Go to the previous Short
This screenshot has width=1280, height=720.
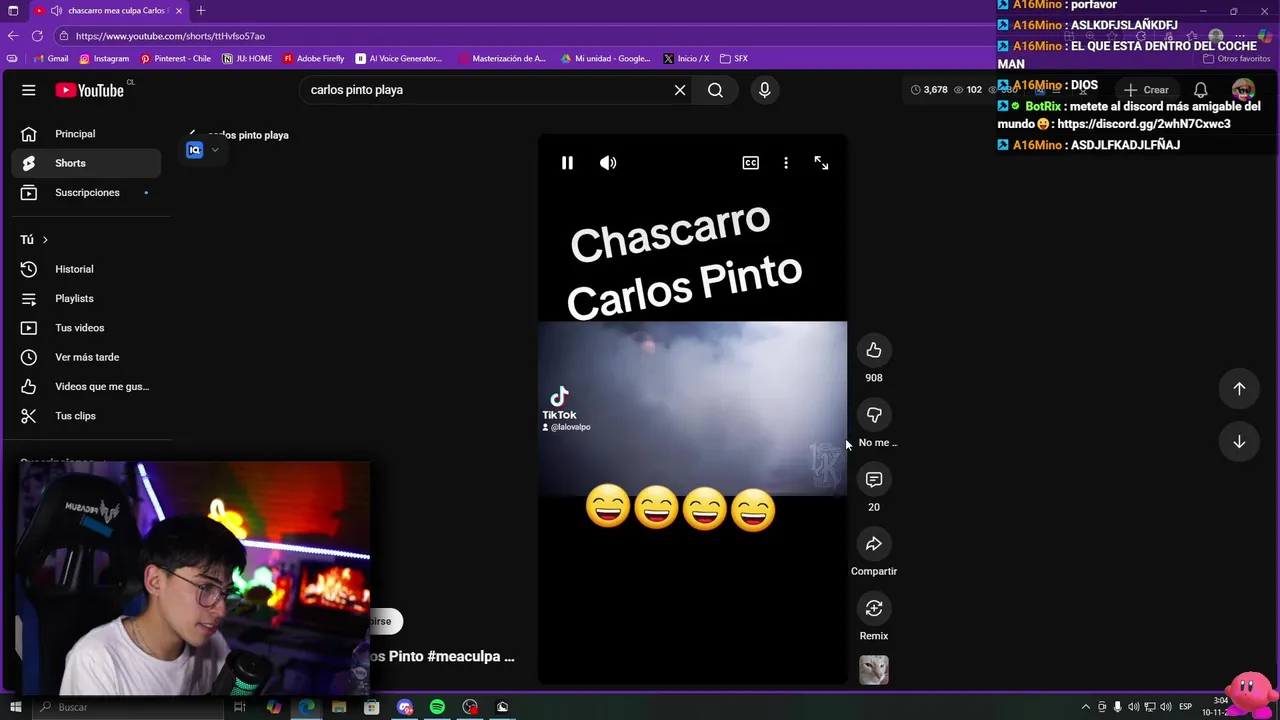(1239, 389)
